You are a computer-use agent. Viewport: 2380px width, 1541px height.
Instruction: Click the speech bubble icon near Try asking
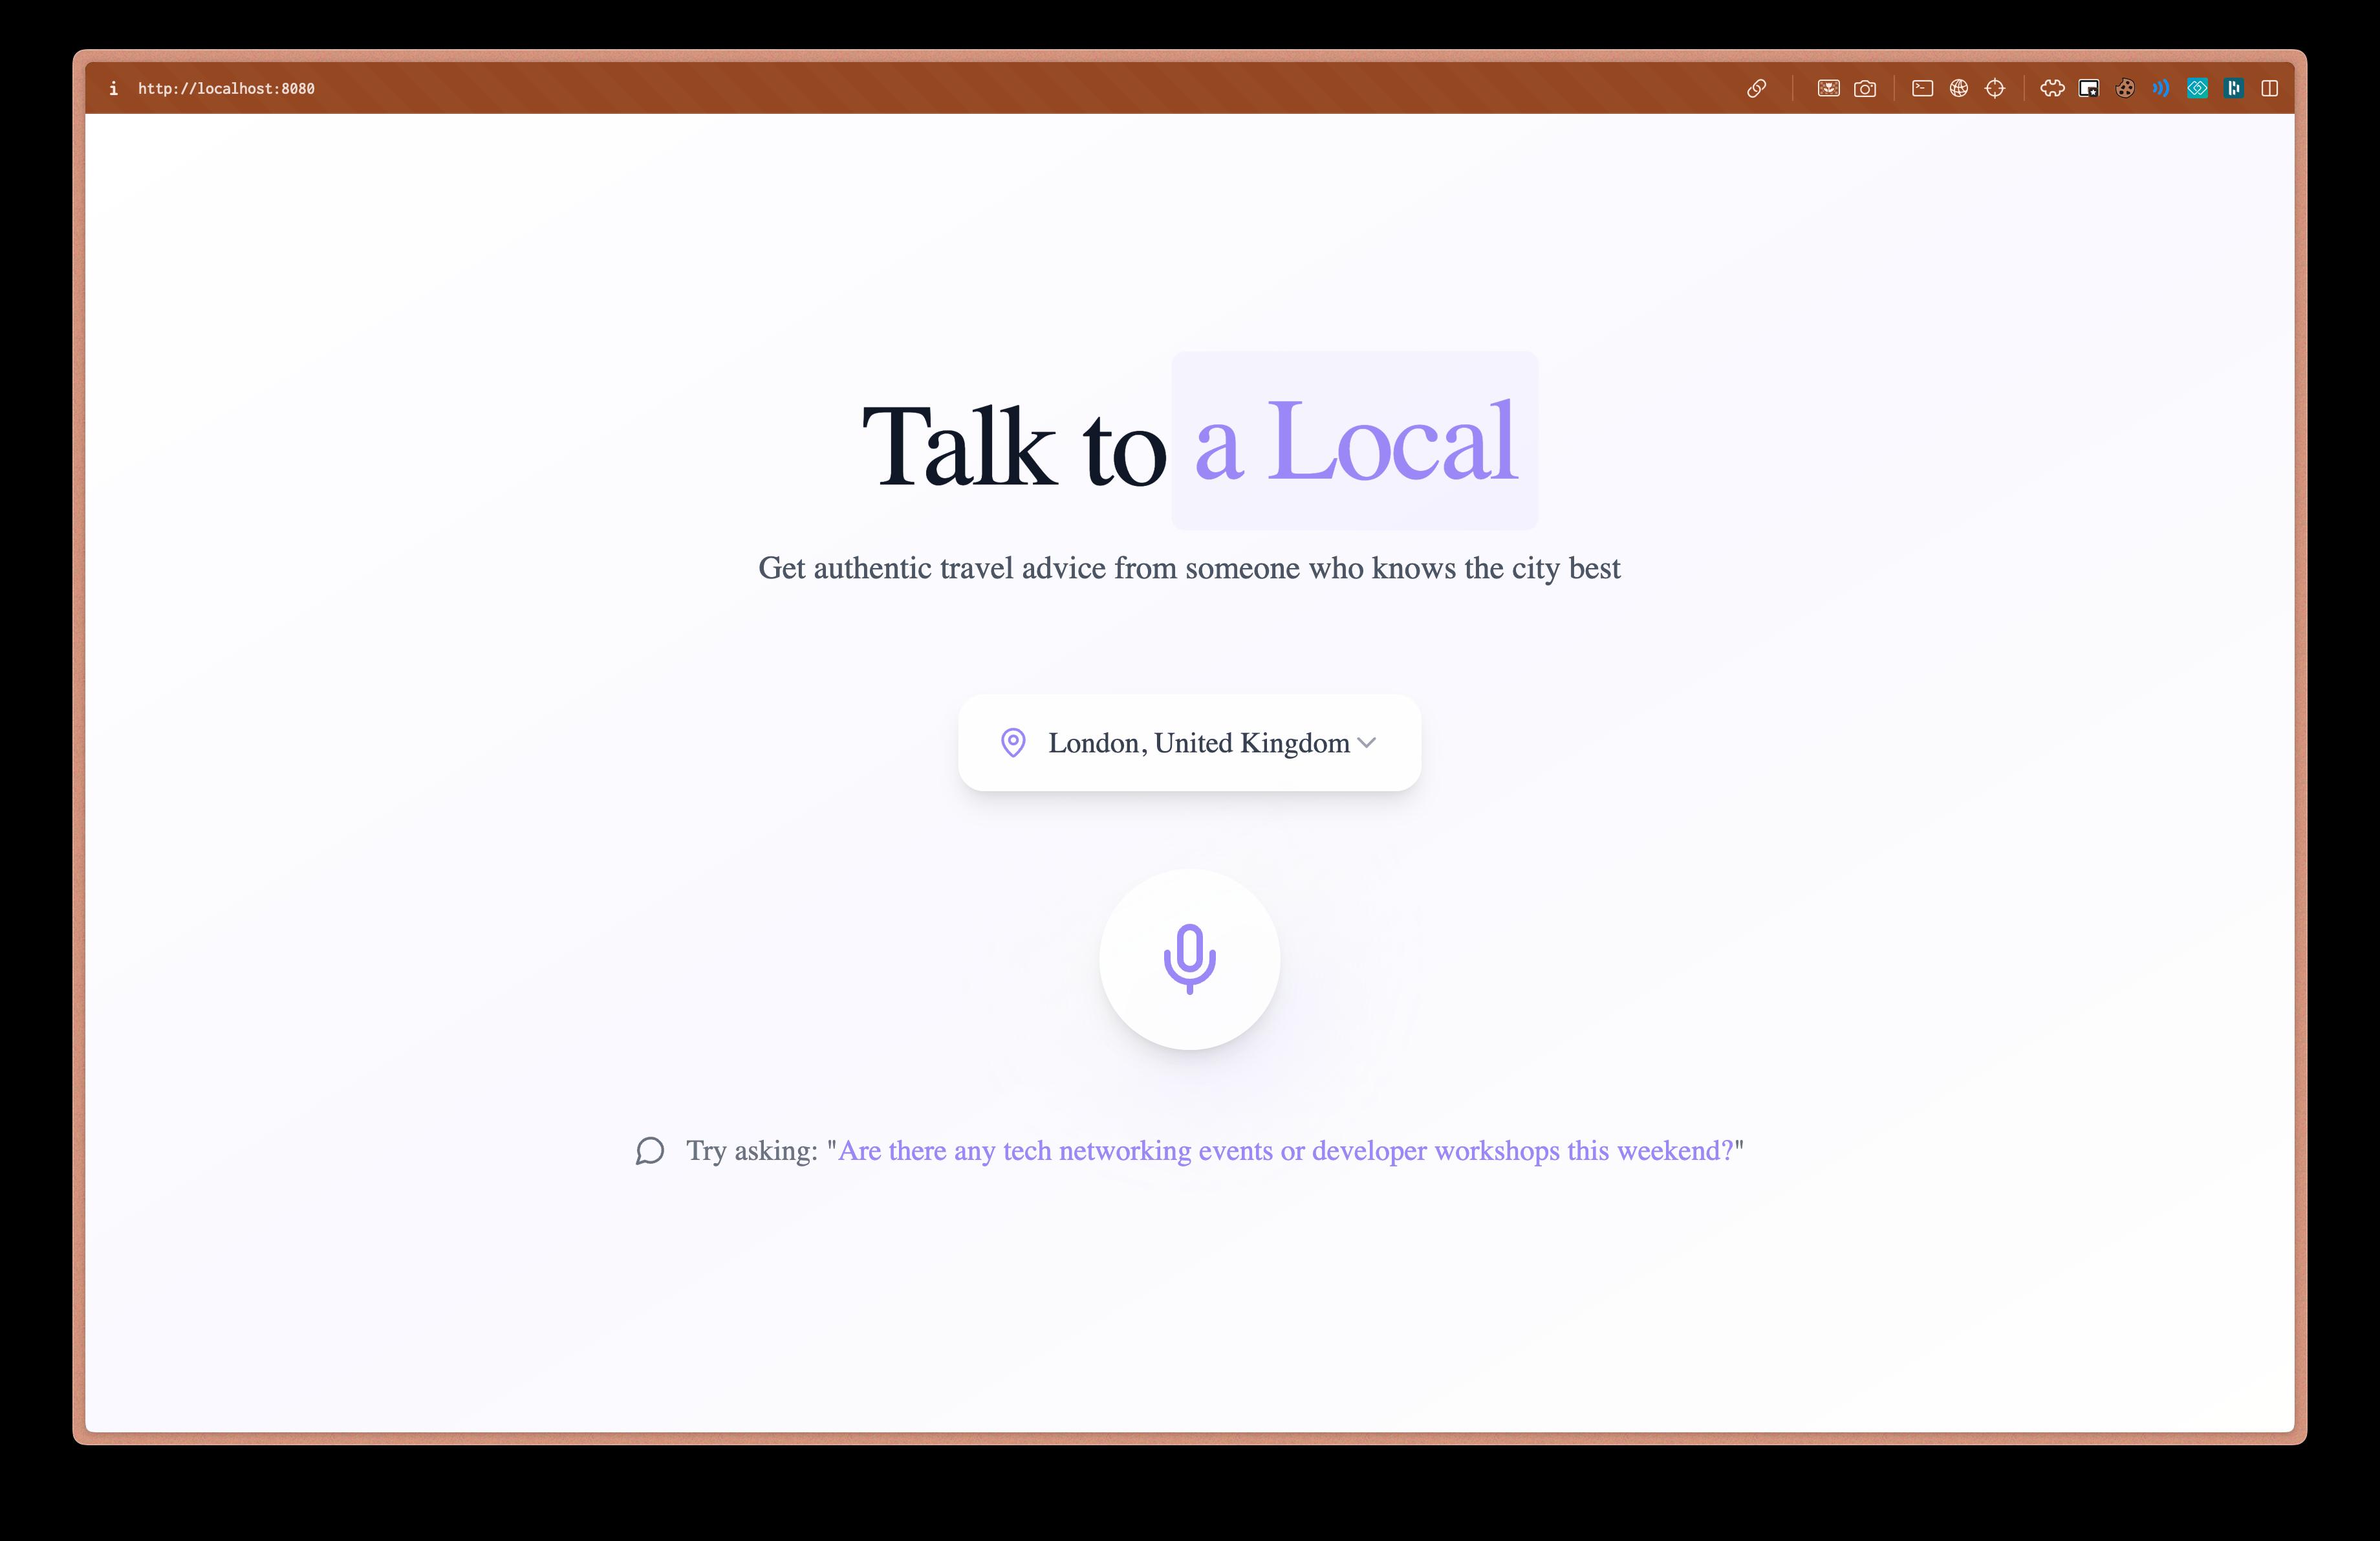(x=650, y=1151)
